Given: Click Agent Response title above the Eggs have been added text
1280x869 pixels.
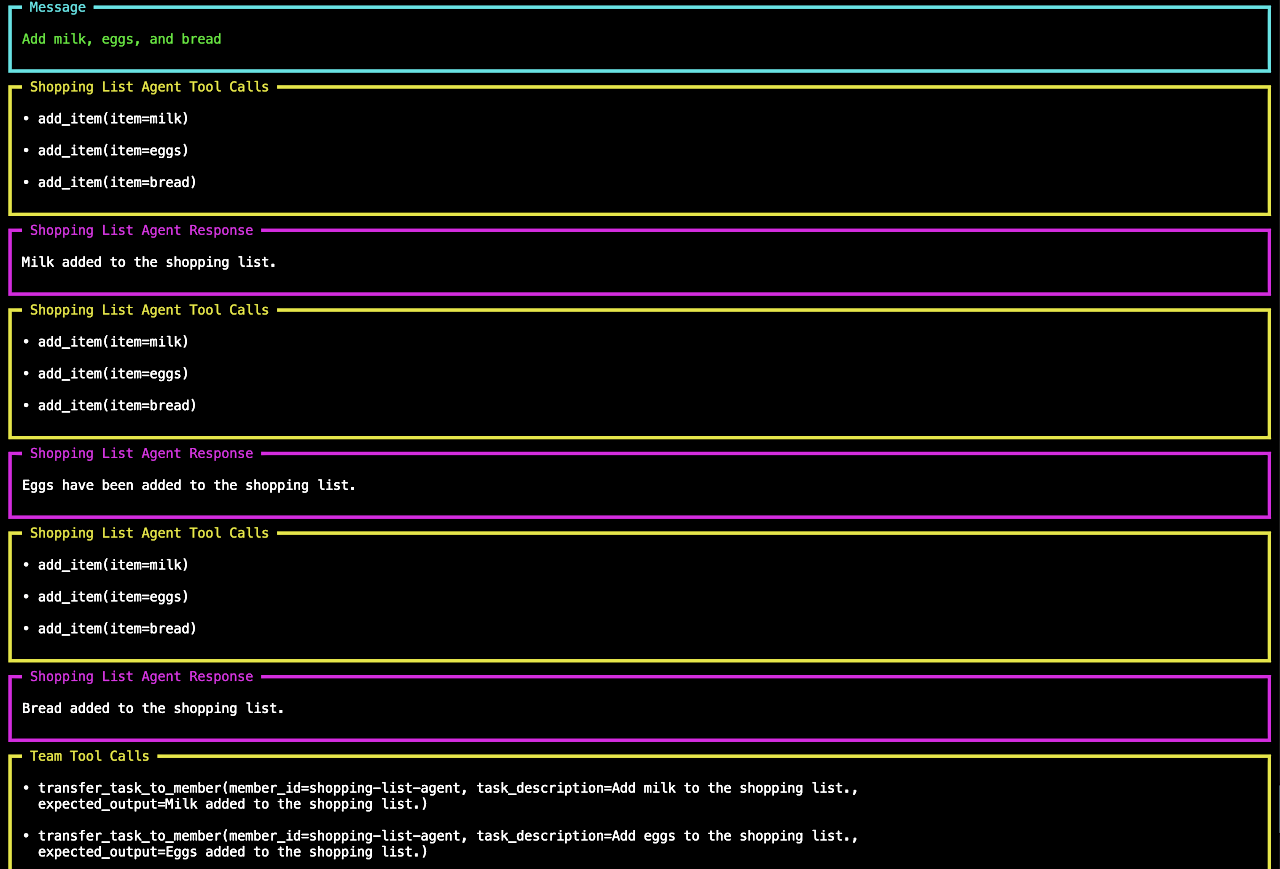Looking at the screenshot, I should pos(142,453).
